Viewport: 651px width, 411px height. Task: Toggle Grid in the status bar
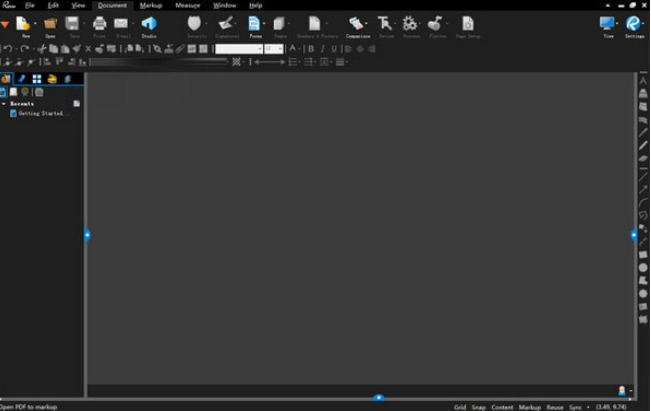point(460,407)
